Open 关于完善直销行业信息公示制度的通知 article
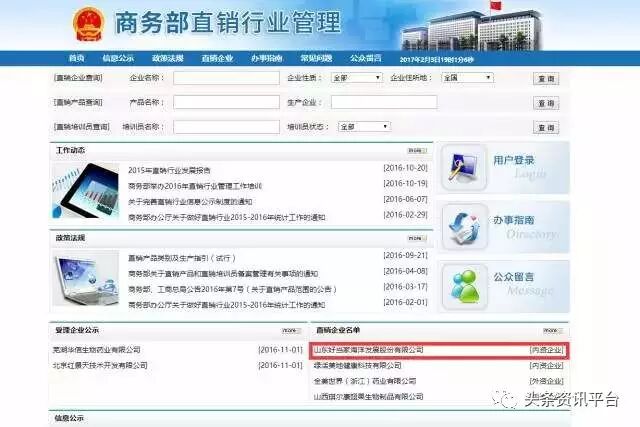 [190, 202]
